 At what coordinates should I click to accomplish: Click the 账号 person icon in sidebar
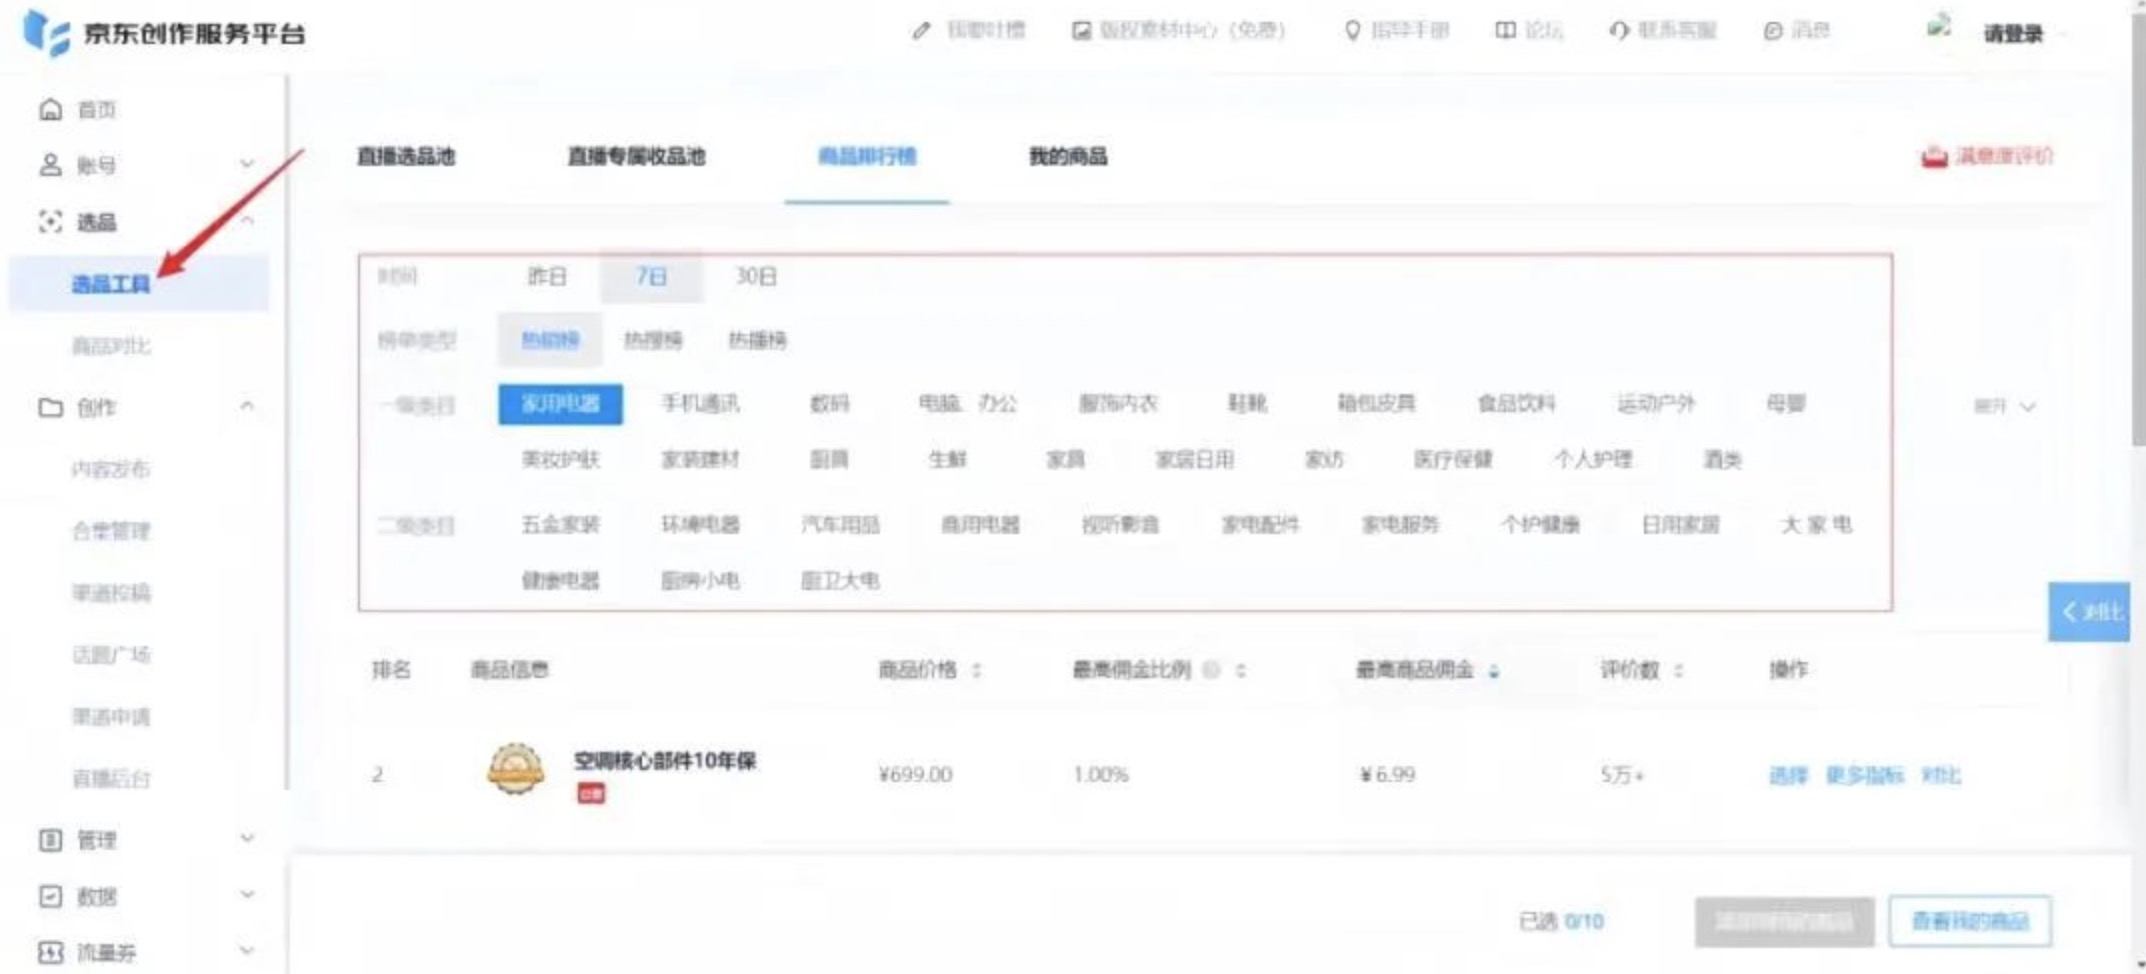click(x=52, y=165)
